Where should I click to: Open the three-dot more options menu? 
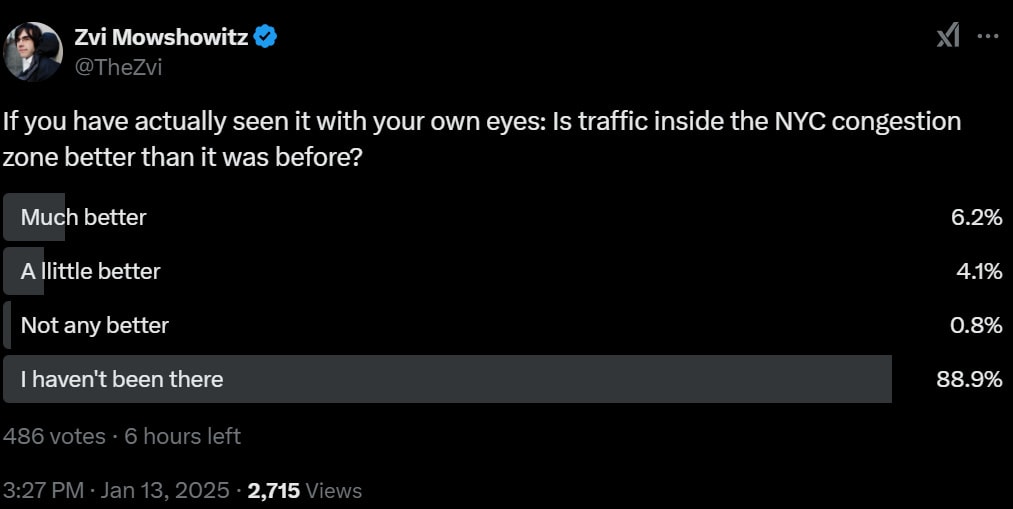click(x=988, y=36)
